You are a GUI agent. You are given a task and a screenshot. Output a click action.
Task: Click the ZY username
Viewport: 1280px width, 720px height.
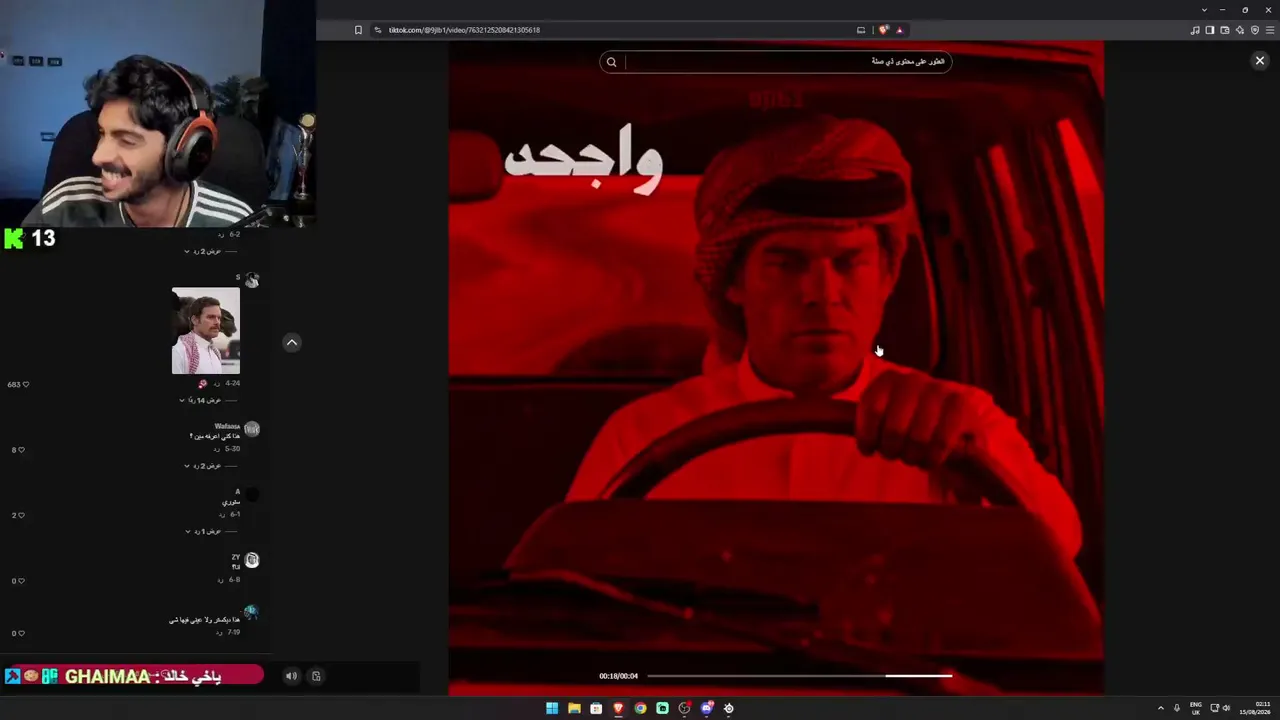coord(236,557)
